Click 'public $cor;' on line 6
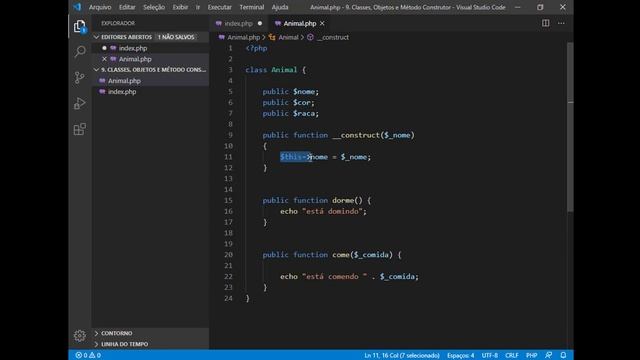 289,102
